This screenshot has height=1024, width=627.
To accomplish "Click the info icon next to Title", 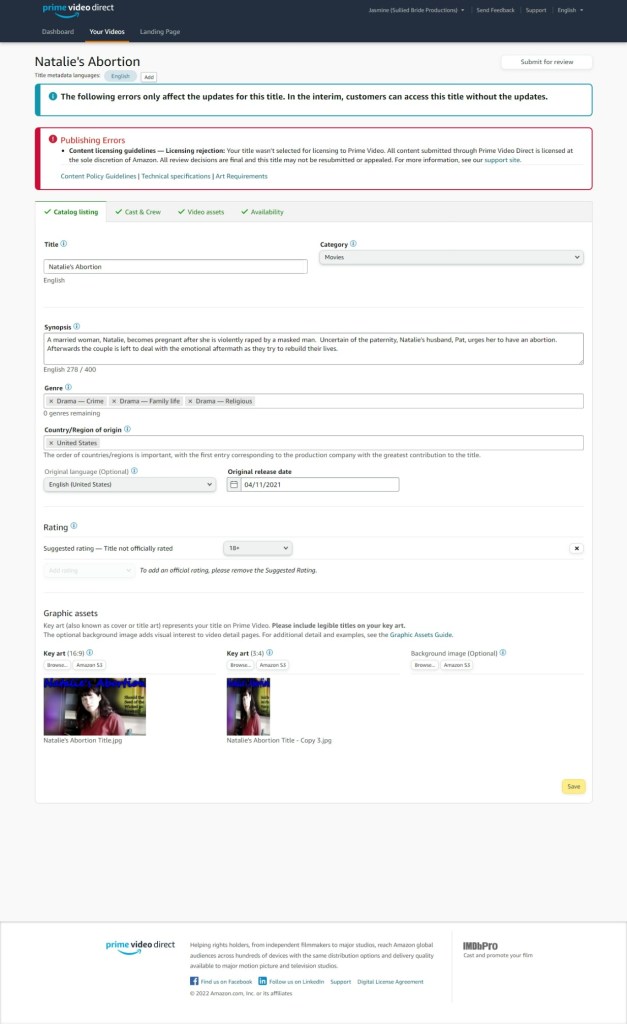I will [64, 244].
